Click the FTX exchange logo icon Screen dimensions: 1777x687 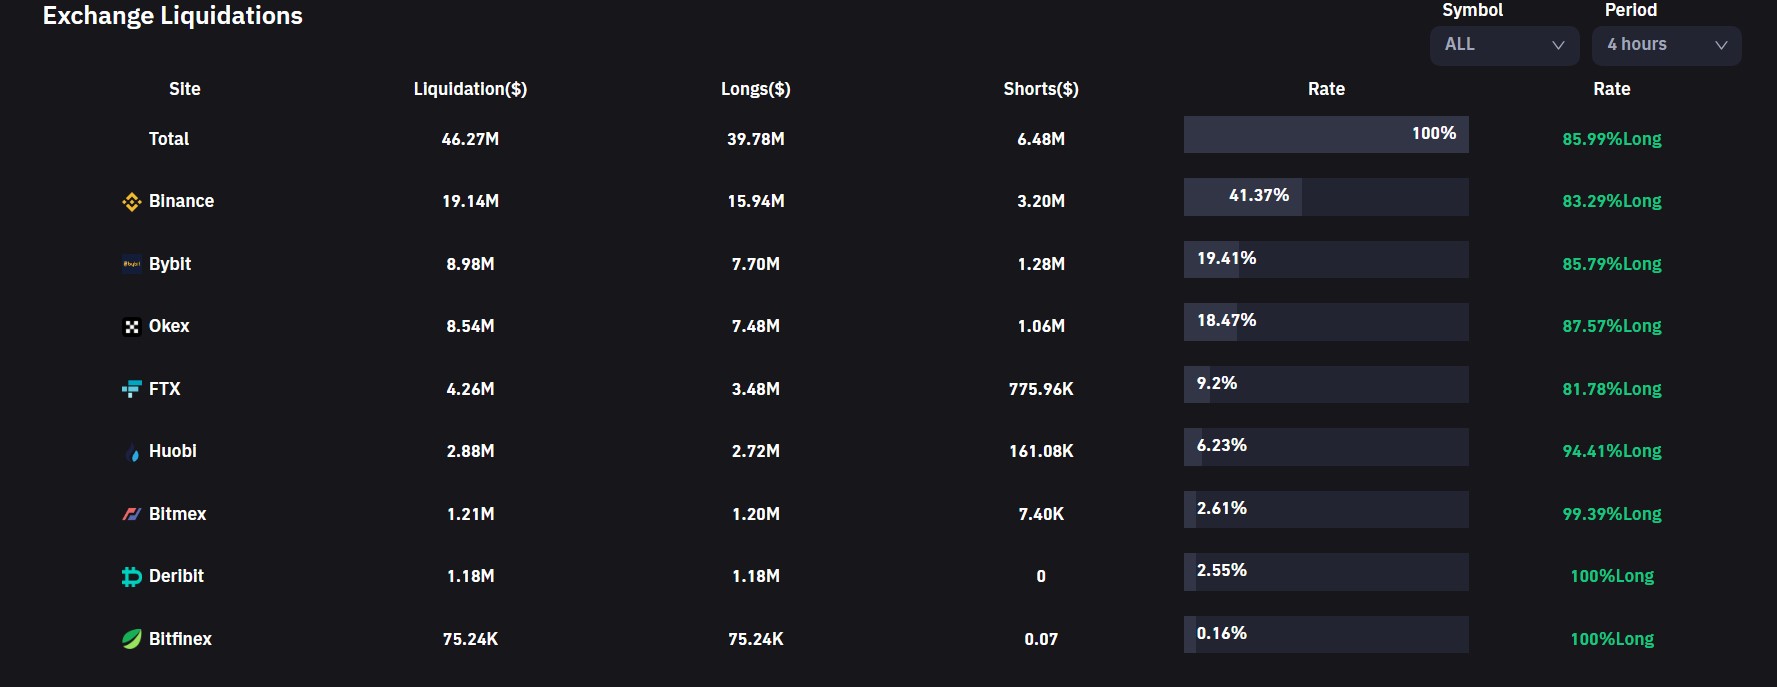click(131, 389)
